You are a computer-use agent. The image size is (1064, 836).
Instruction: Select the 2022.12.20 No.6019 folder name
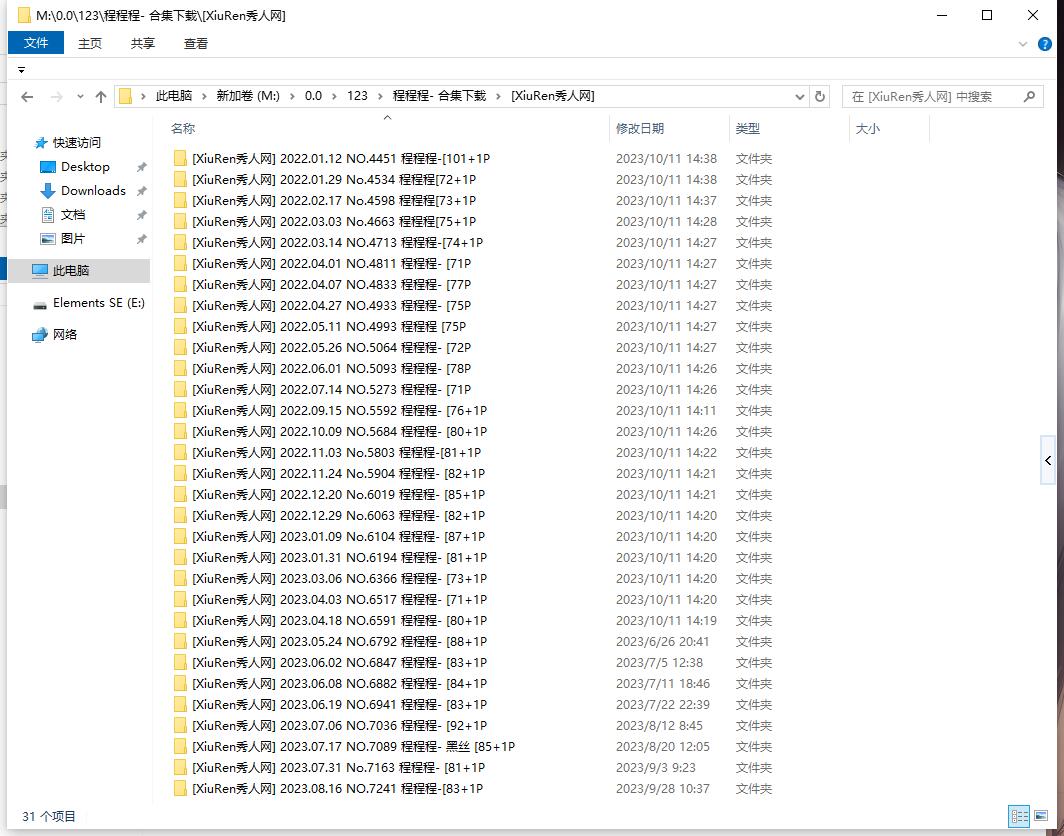pyautogui.click(x=338, y=495)
